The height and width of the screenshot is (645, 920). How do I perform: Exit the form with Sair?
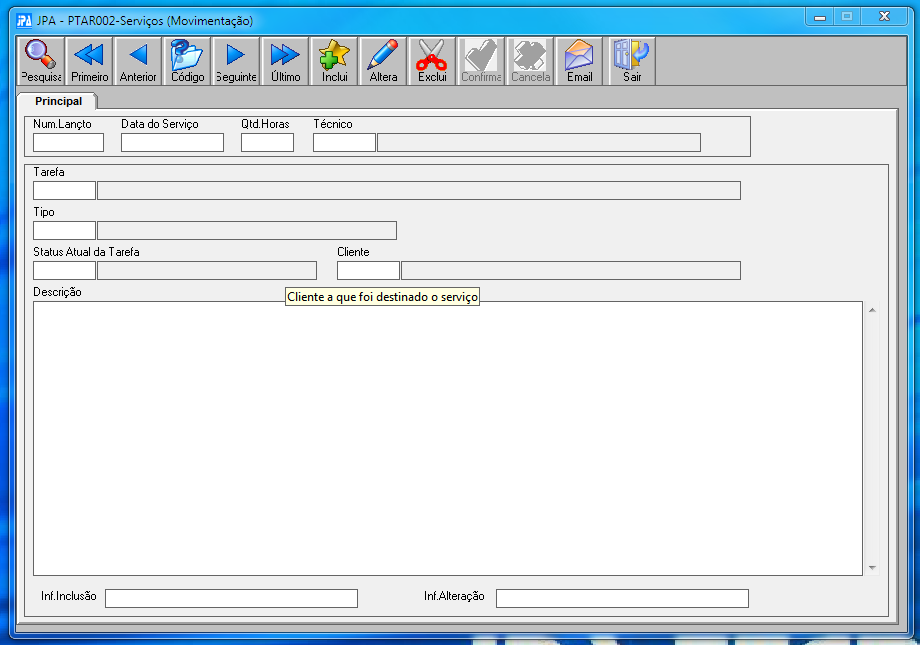(x=632, y=62)
